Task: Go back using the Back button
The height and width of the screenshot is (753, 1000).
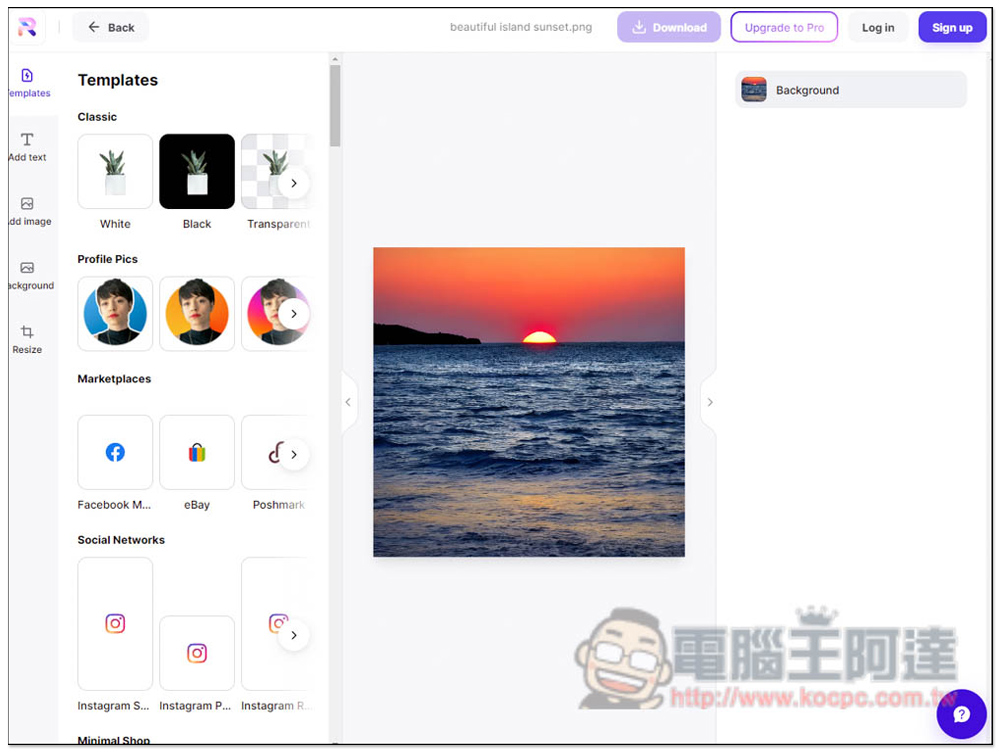Action: click(111, 27)
